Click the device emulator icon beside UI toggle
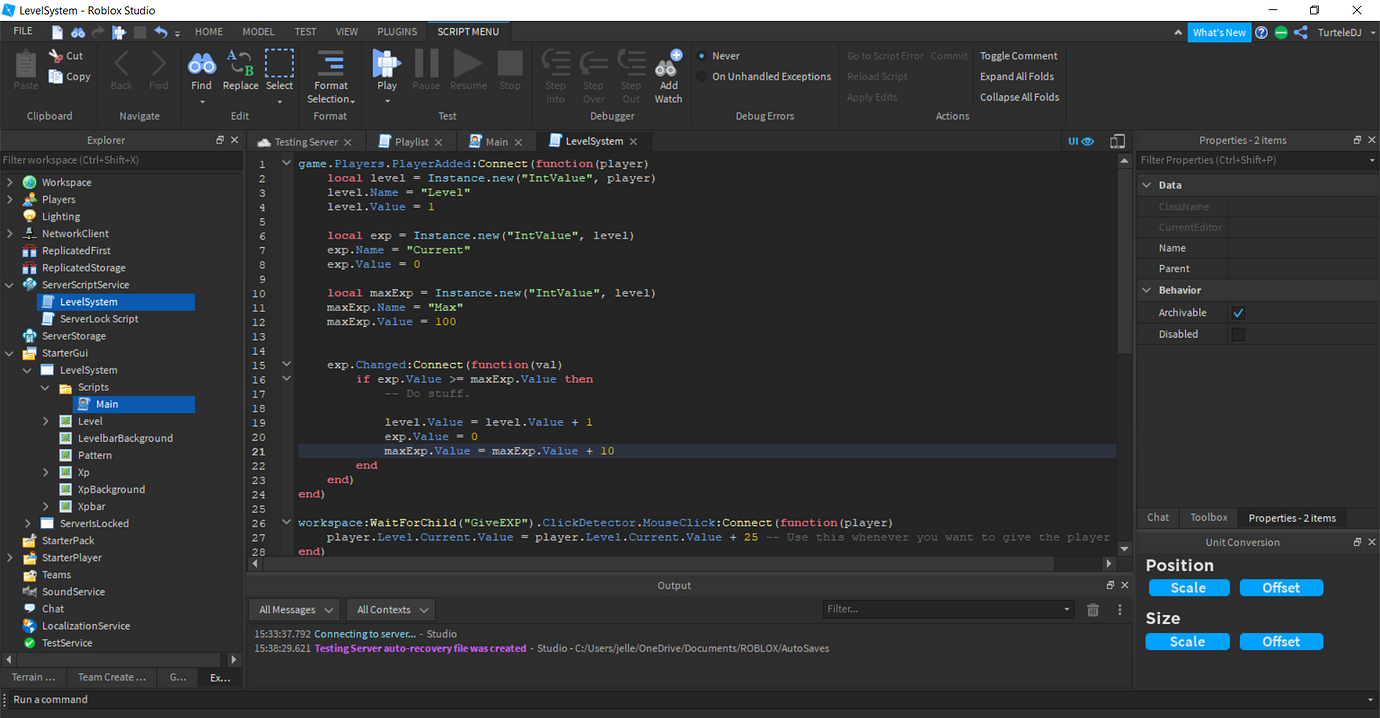1380x718 pixels. click(1117, 141)
